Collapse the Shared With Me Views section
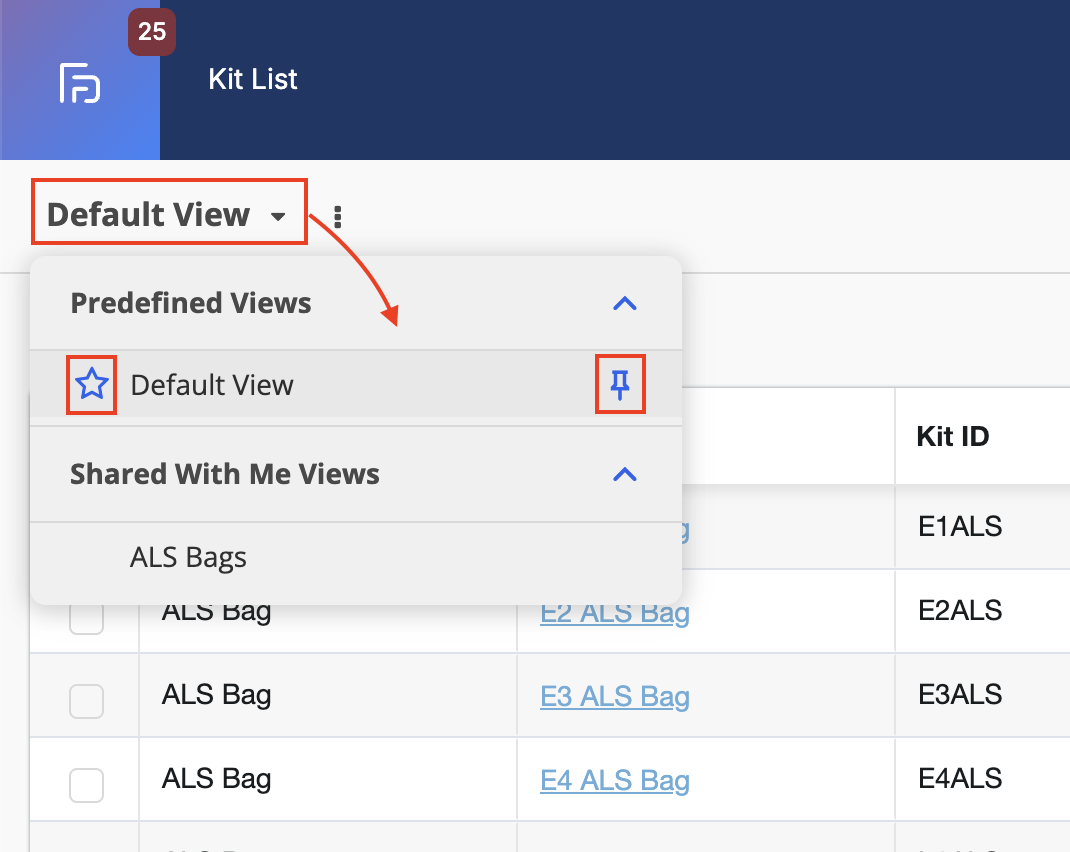This screenshot has height=852, width=1070. click(624, 475)
